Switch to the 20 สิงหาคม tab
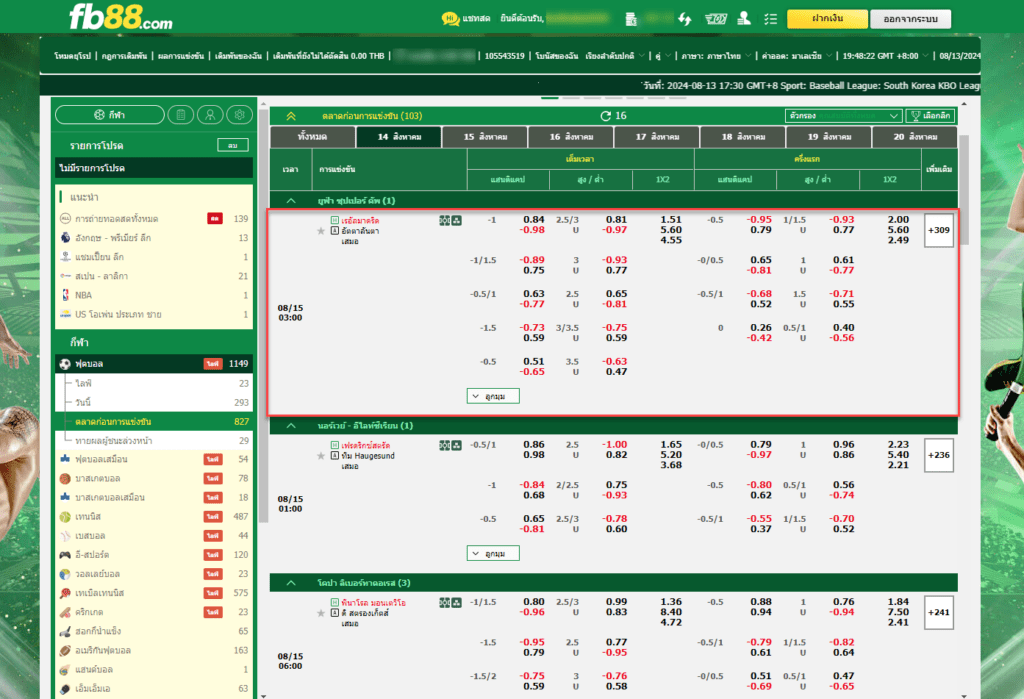Image resolution: width=1024 pixels, height=699 pixels. pos(915,137)
